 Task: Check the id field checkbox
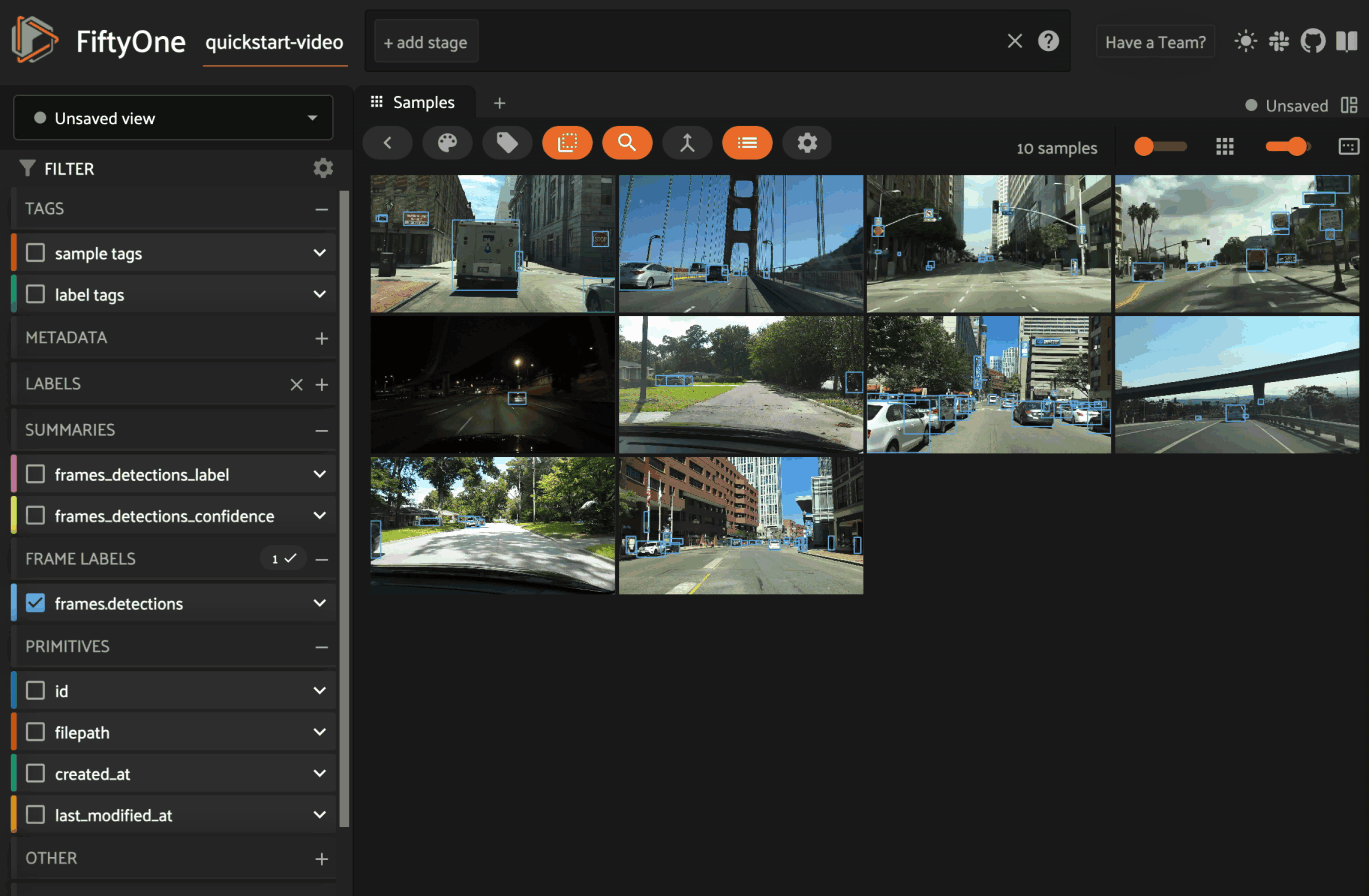[x=36, y=690]
